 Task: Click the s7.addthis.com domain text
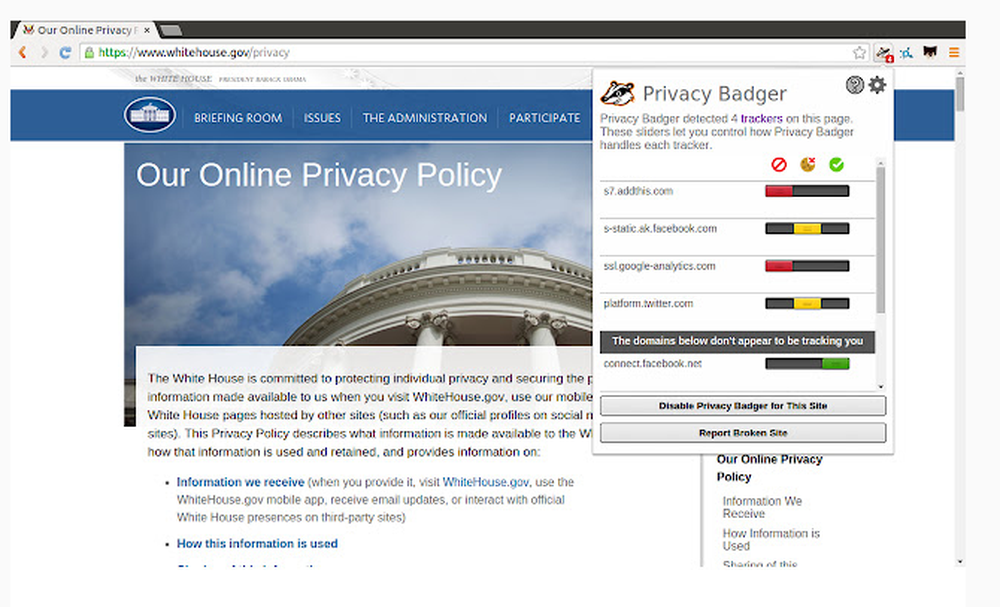638,191
